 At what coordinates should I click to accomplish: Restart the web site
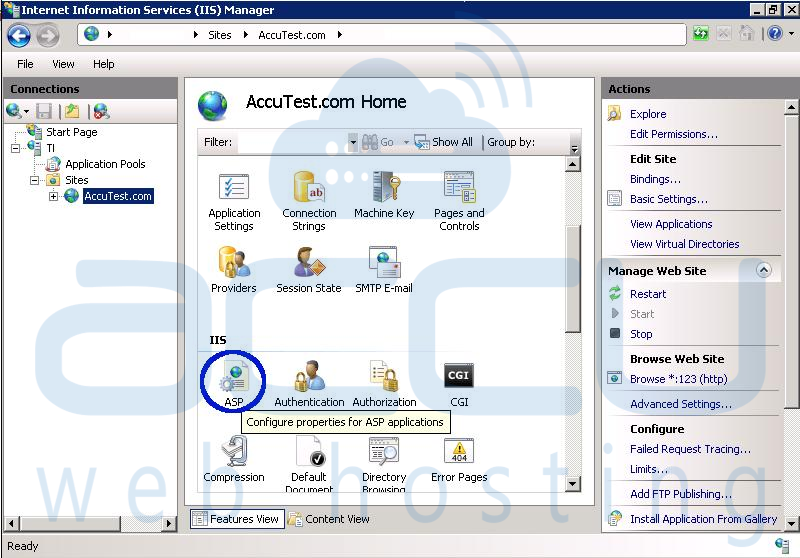[x=647, y=294]
